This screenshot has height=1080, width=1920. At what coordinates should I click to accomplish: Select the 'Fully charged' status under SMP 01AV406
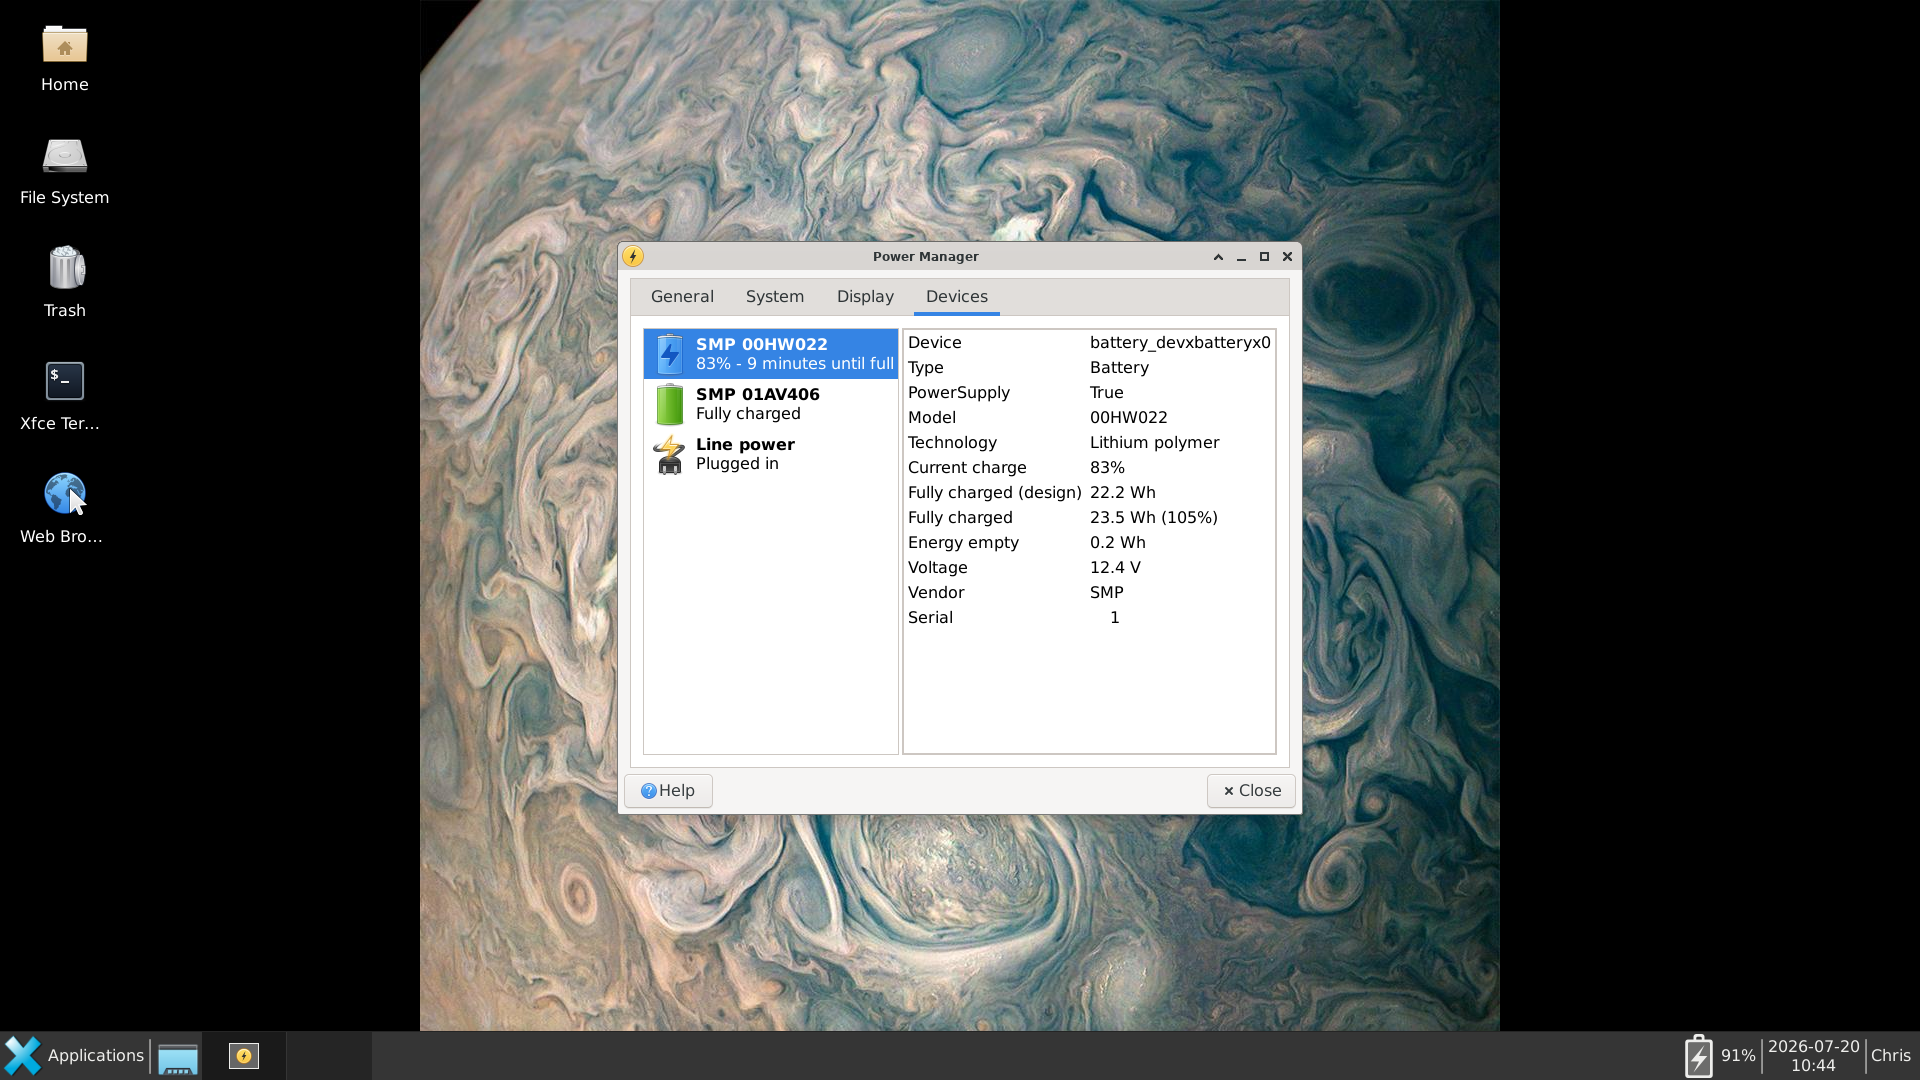pos(748,414)
